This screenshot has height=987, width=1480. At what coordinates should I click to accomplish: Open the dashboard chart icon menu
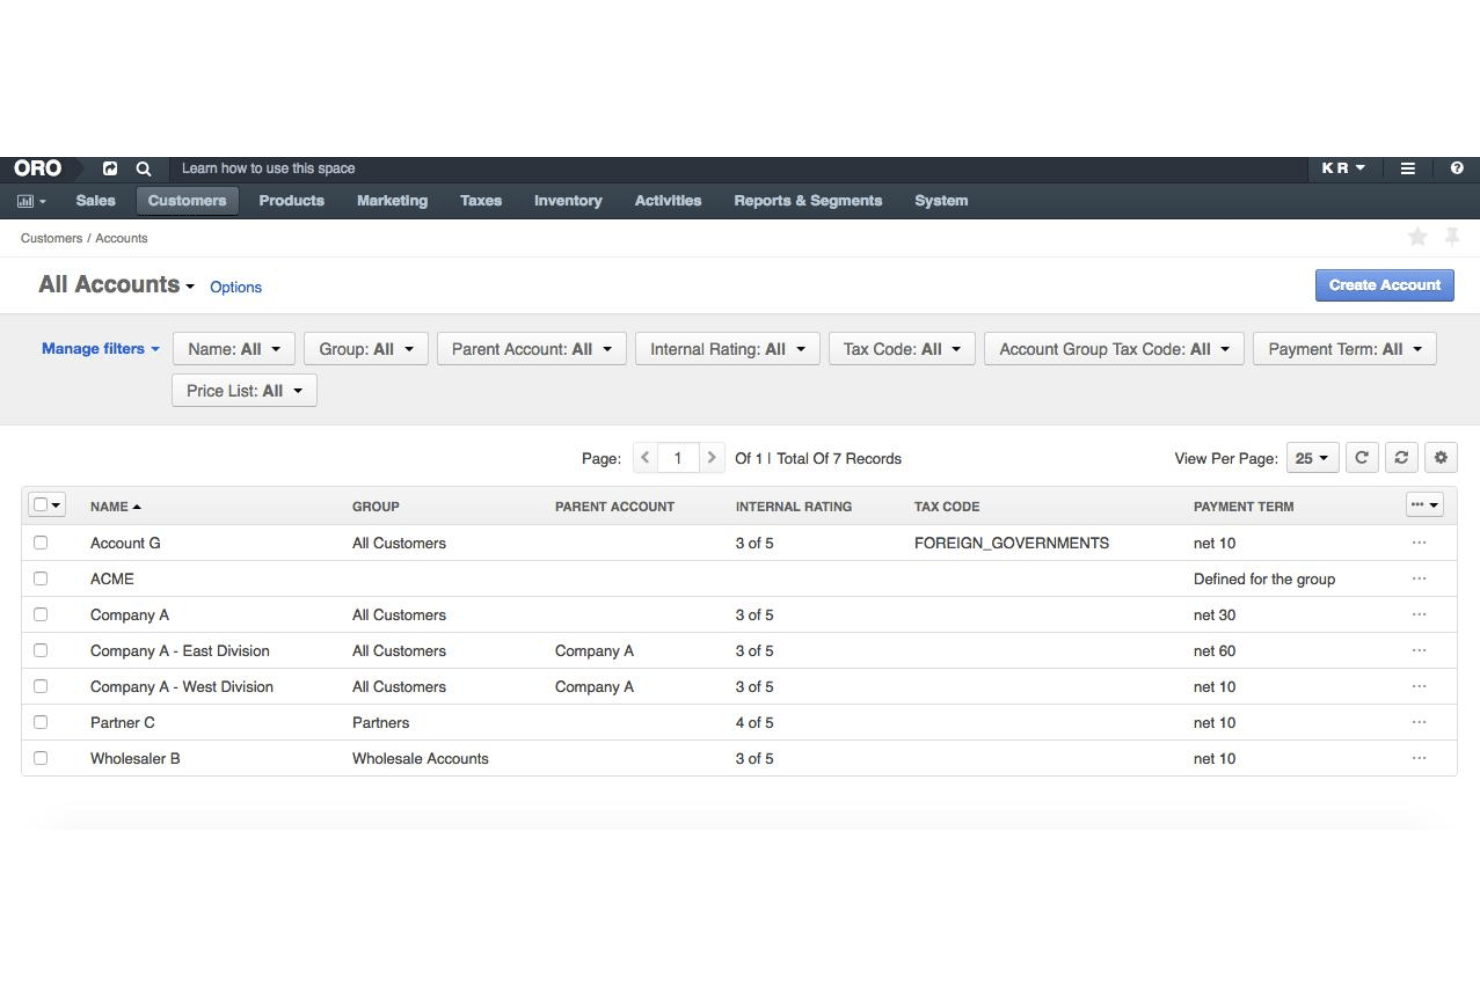(31, 201)
